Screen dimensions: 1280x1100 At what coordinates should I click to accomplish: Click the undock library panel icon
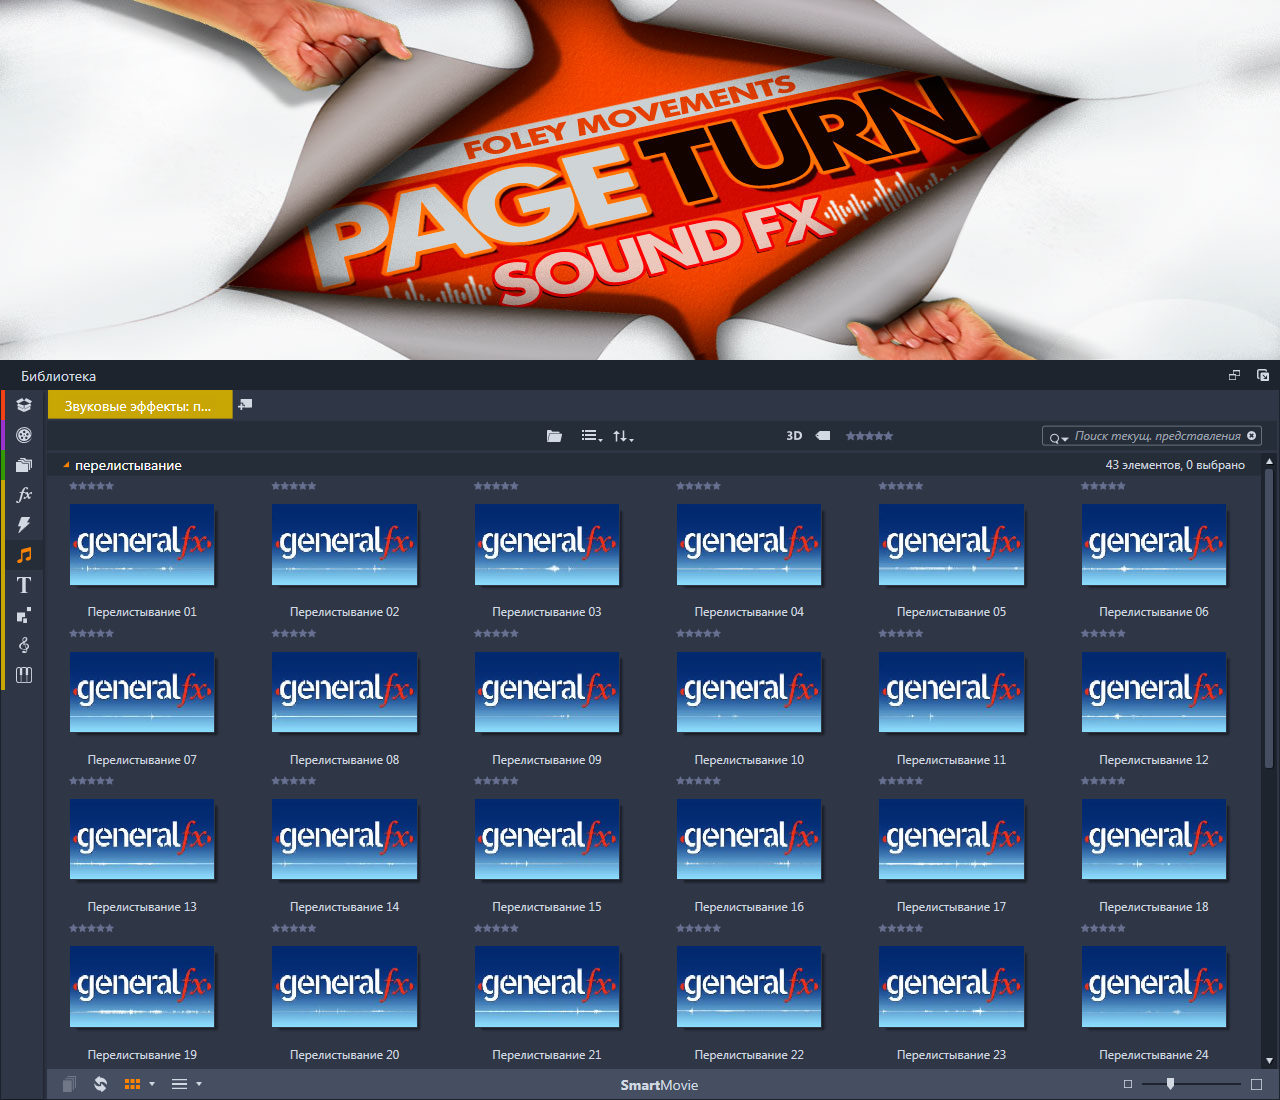point(1234,376)
